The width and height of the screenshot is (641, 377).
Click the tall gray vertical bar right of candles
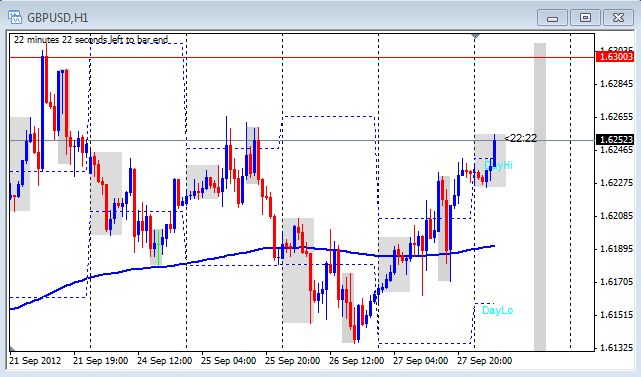click(x=540, y=196)
